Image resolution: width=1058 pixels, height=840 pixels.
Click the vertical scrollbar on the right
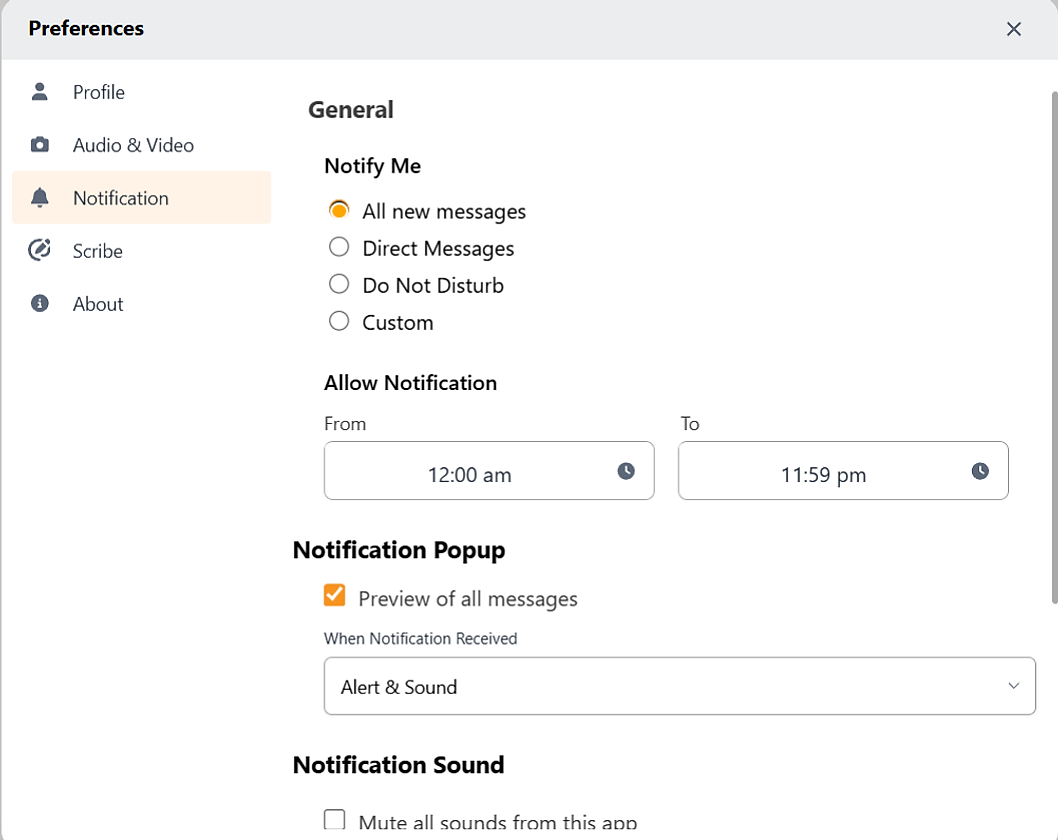point(1054,347)
